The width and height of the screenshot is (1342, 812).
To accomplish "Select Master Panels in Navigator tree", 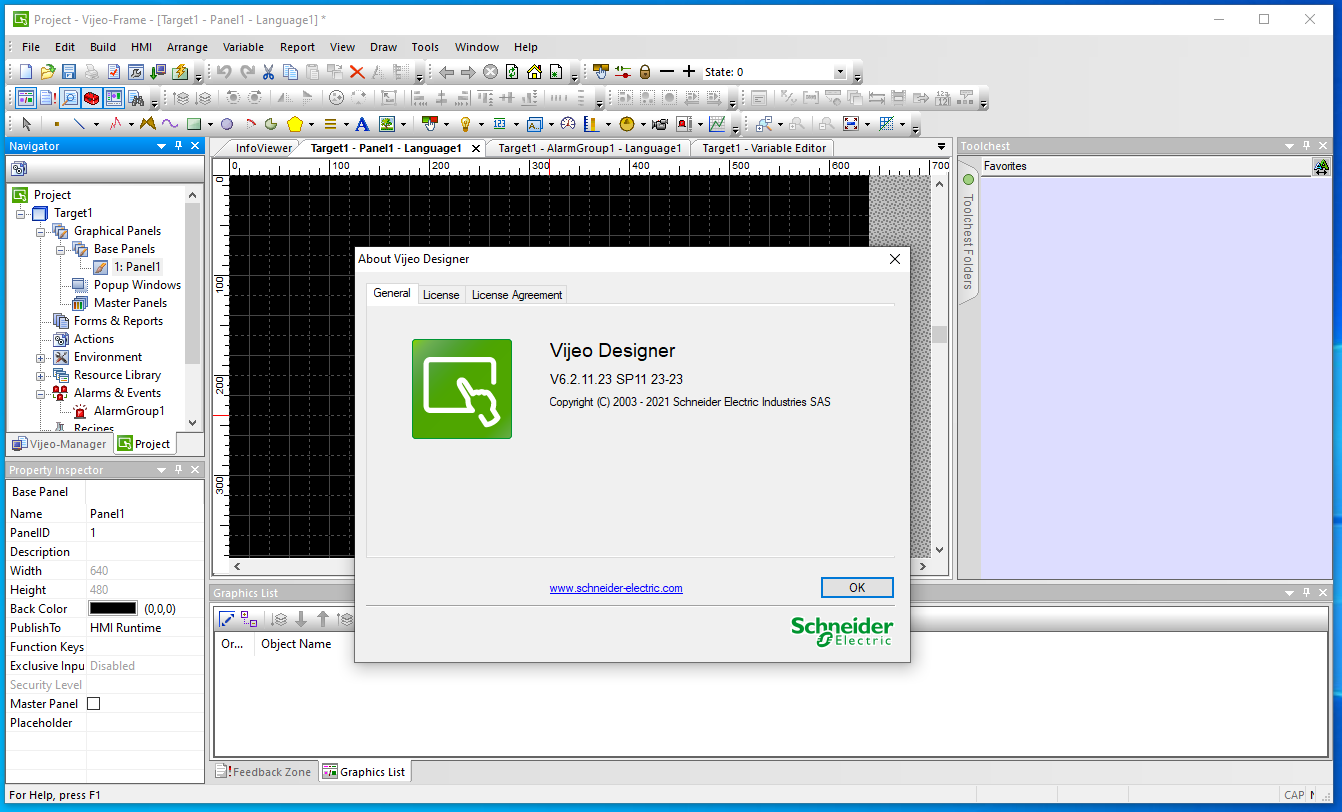I will pyautogui.click(x=130, y=303).
